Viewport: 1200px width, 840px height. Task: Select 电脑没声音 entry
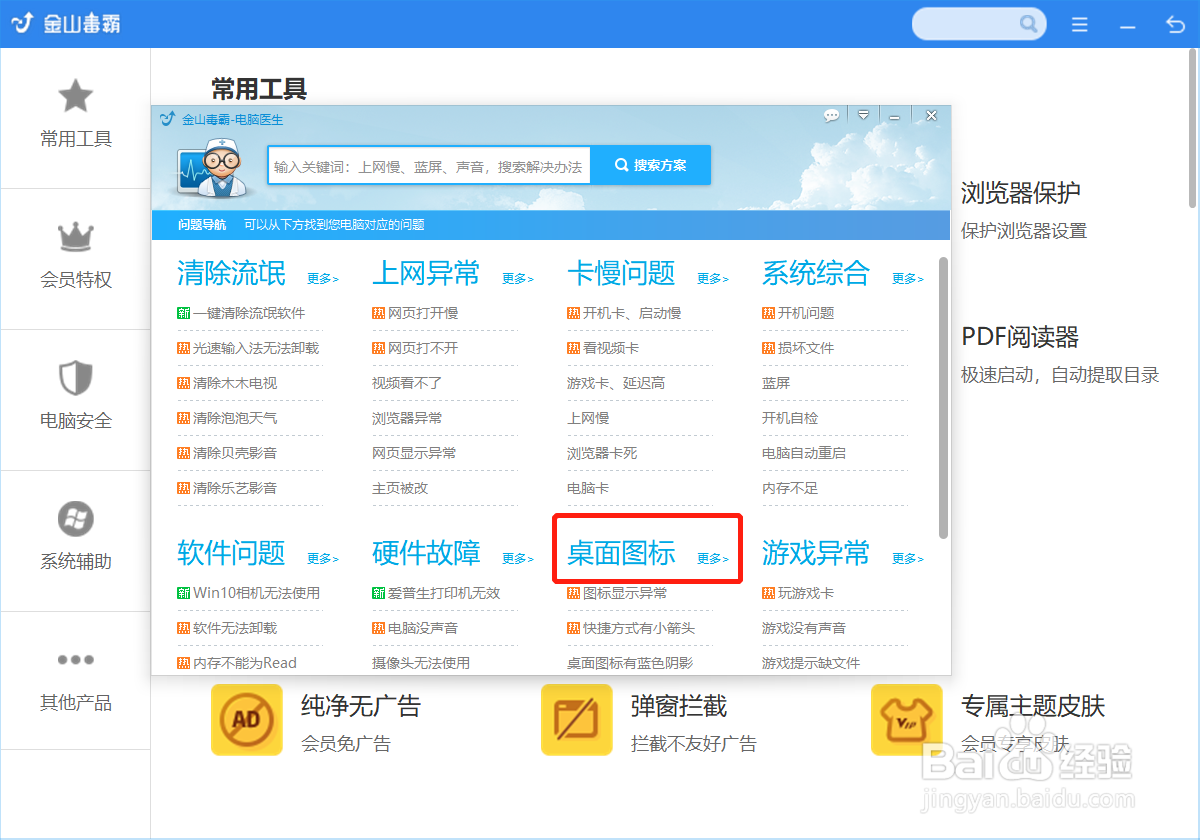pos(423,628)
